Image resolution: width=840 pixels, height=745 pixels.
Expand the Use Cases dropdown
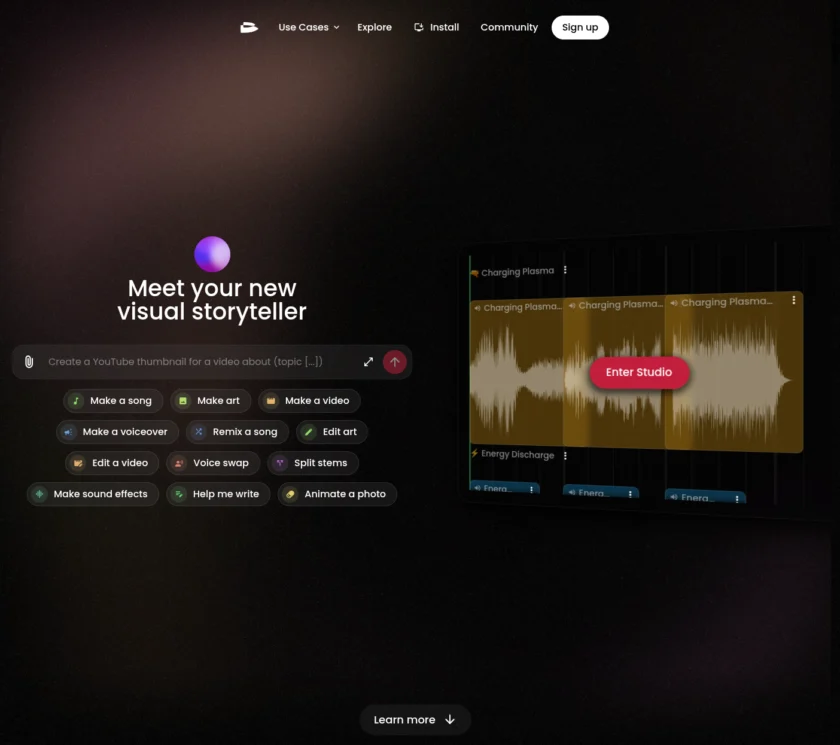(x=309, y=27)
